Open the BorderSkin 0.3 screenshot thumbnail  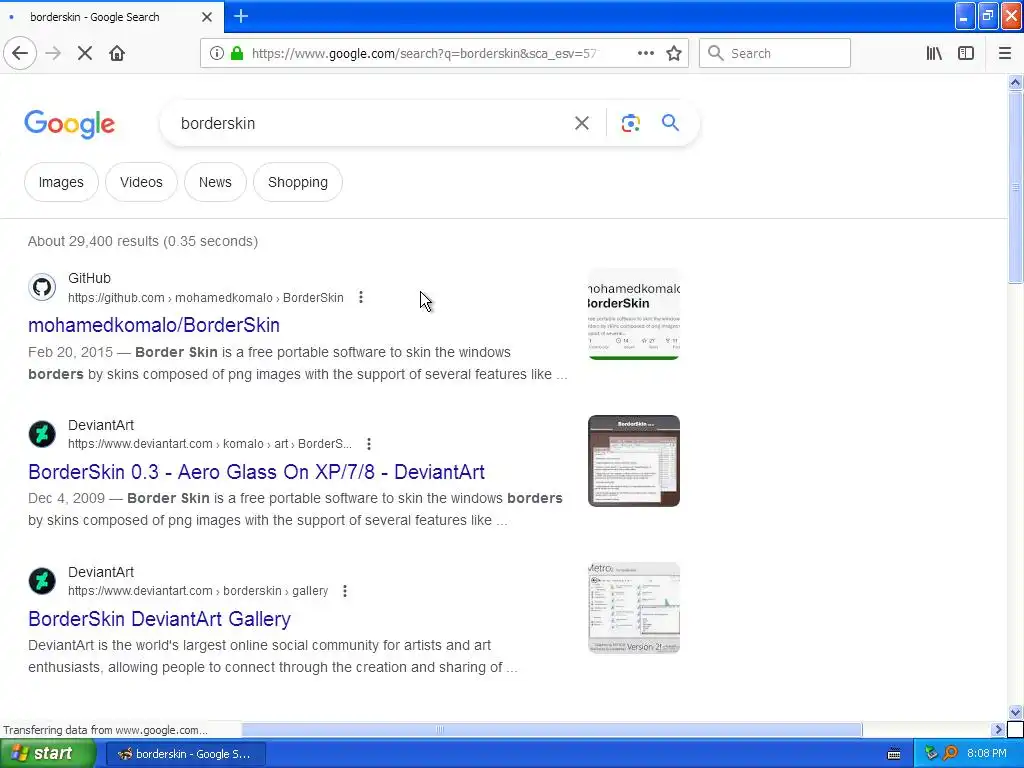coord(633,461)
